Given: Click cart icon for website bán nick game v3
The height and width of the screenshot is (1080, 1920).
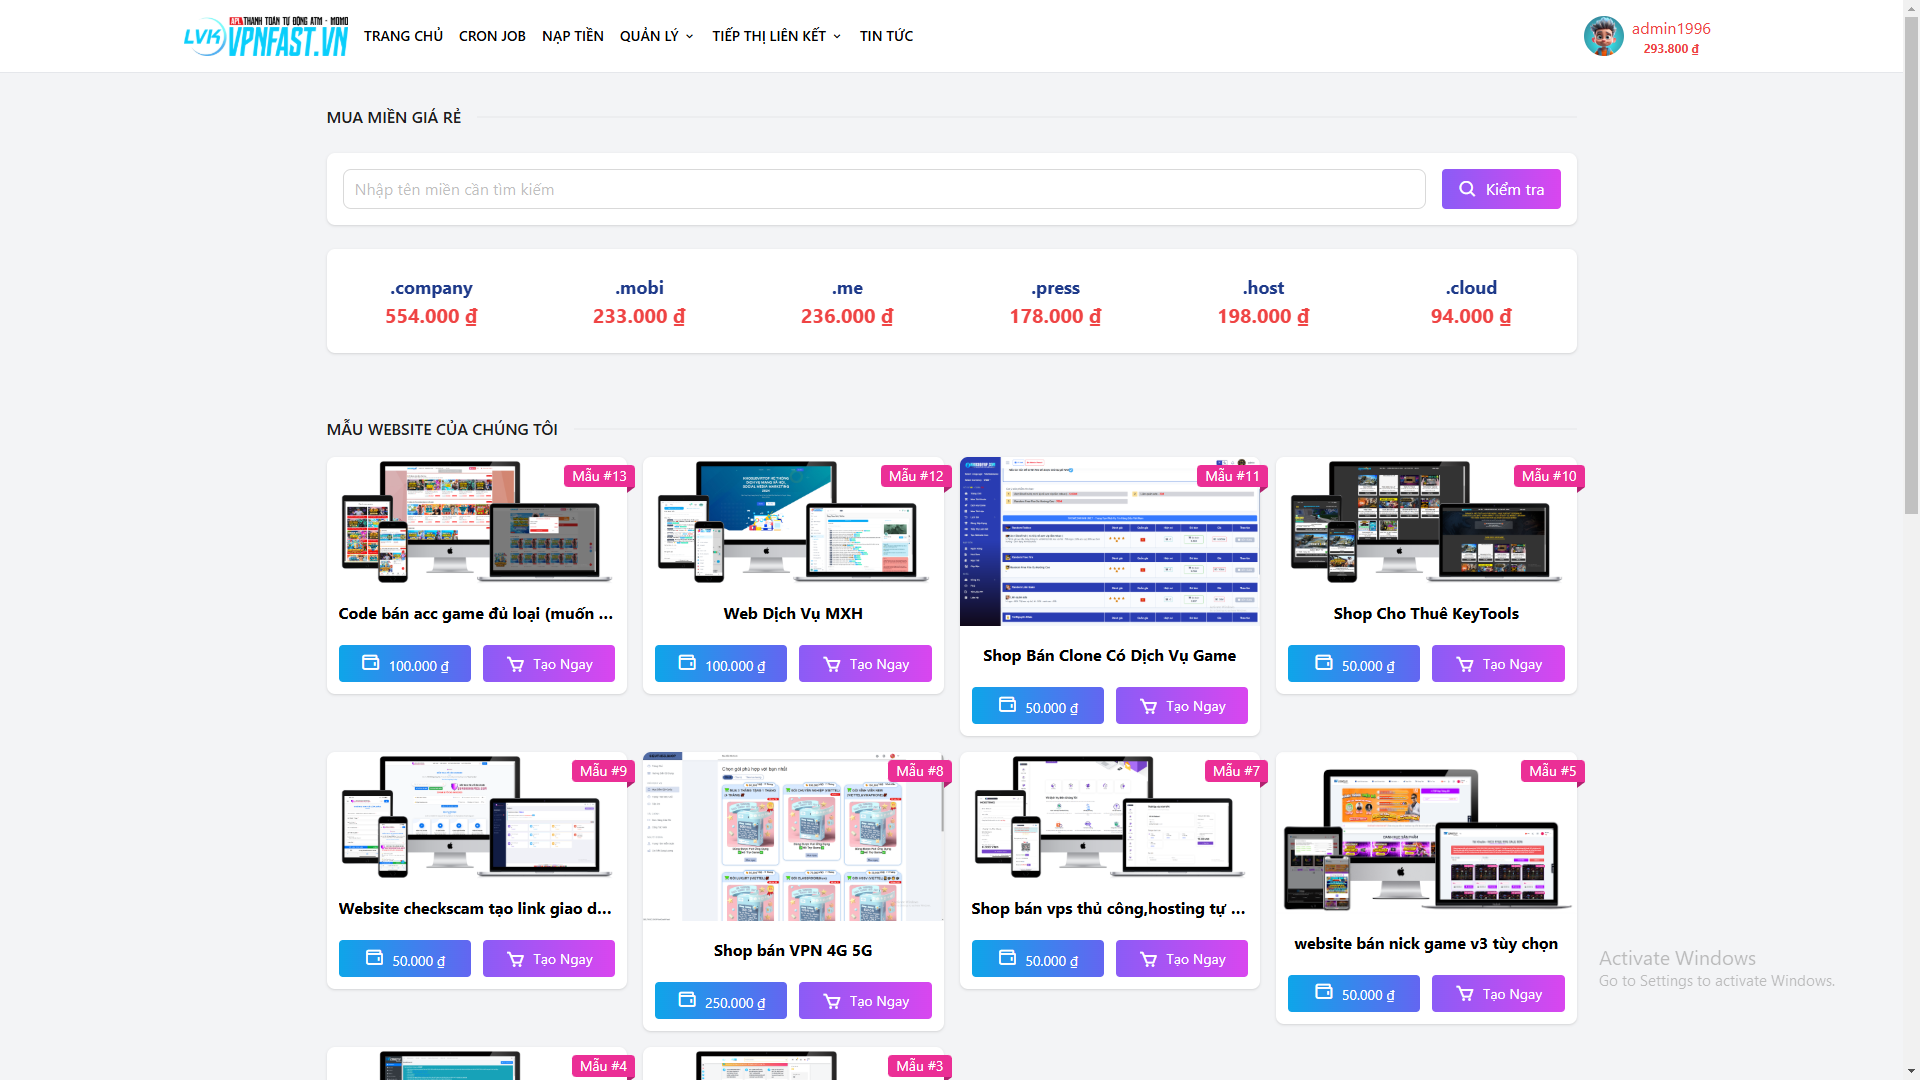Looking at the screenshot, I should coord(1464,994).
